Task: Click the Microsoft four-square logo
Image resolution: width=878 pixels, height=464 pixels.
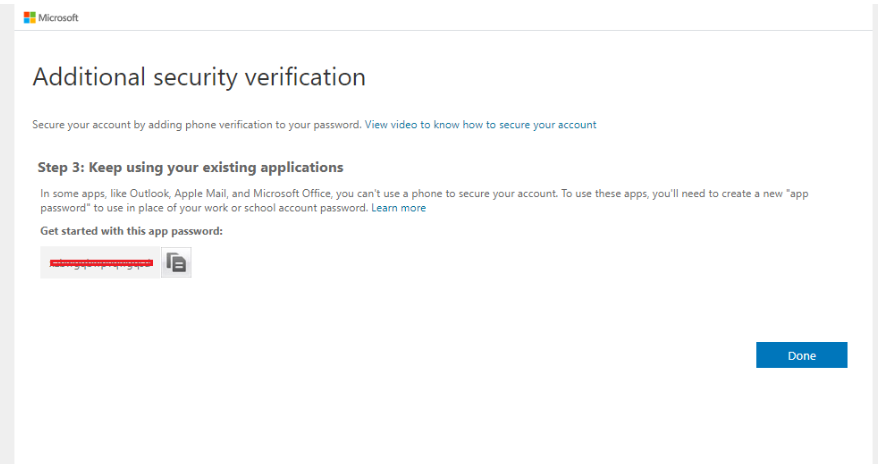Action: (29, 17)
